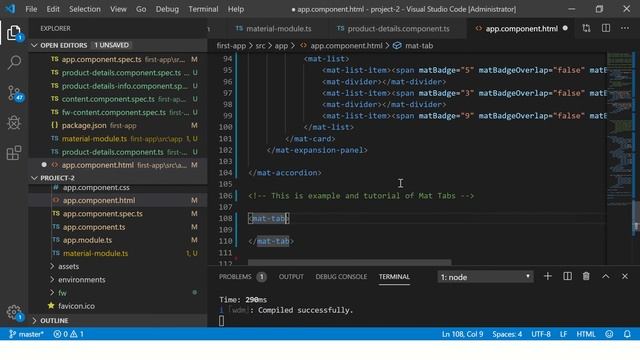Collapse the Open Editors section

point(34,45)
